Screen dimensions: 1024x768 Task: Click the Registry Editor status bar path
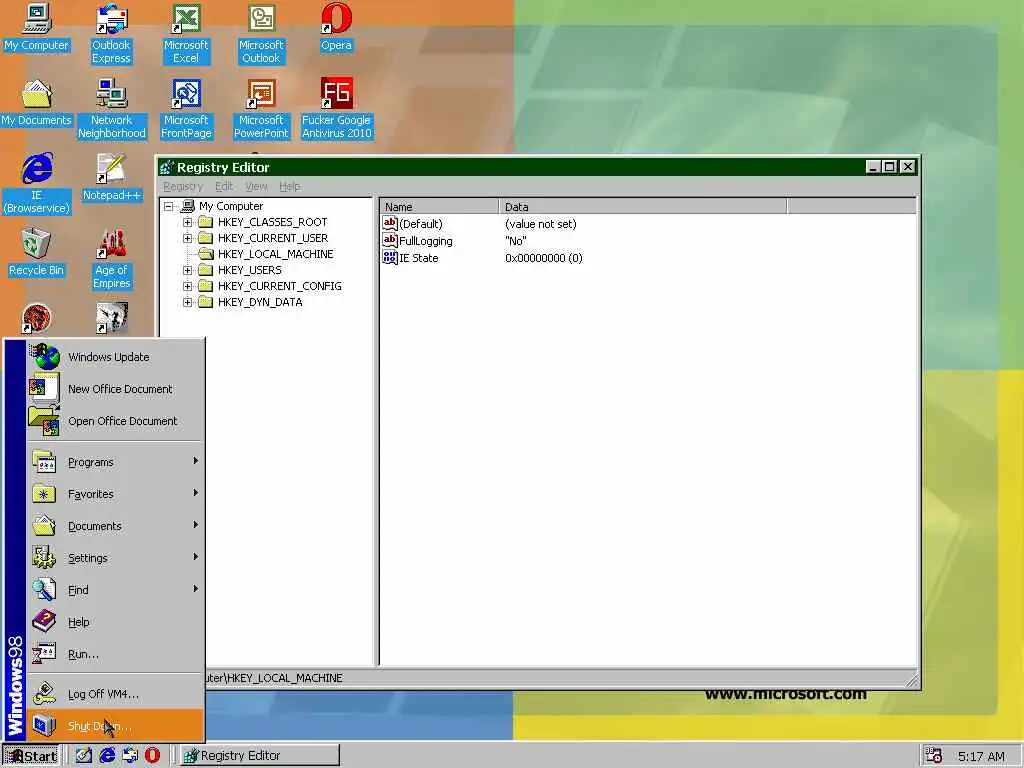[x=274, y=678]
